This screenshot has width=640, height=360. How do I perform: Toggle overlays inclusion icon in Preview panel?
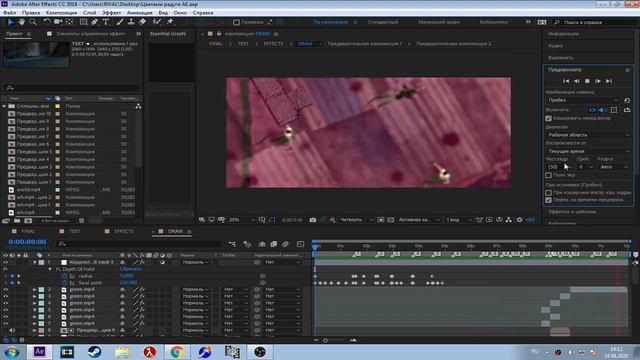click(x=614, y=110)
